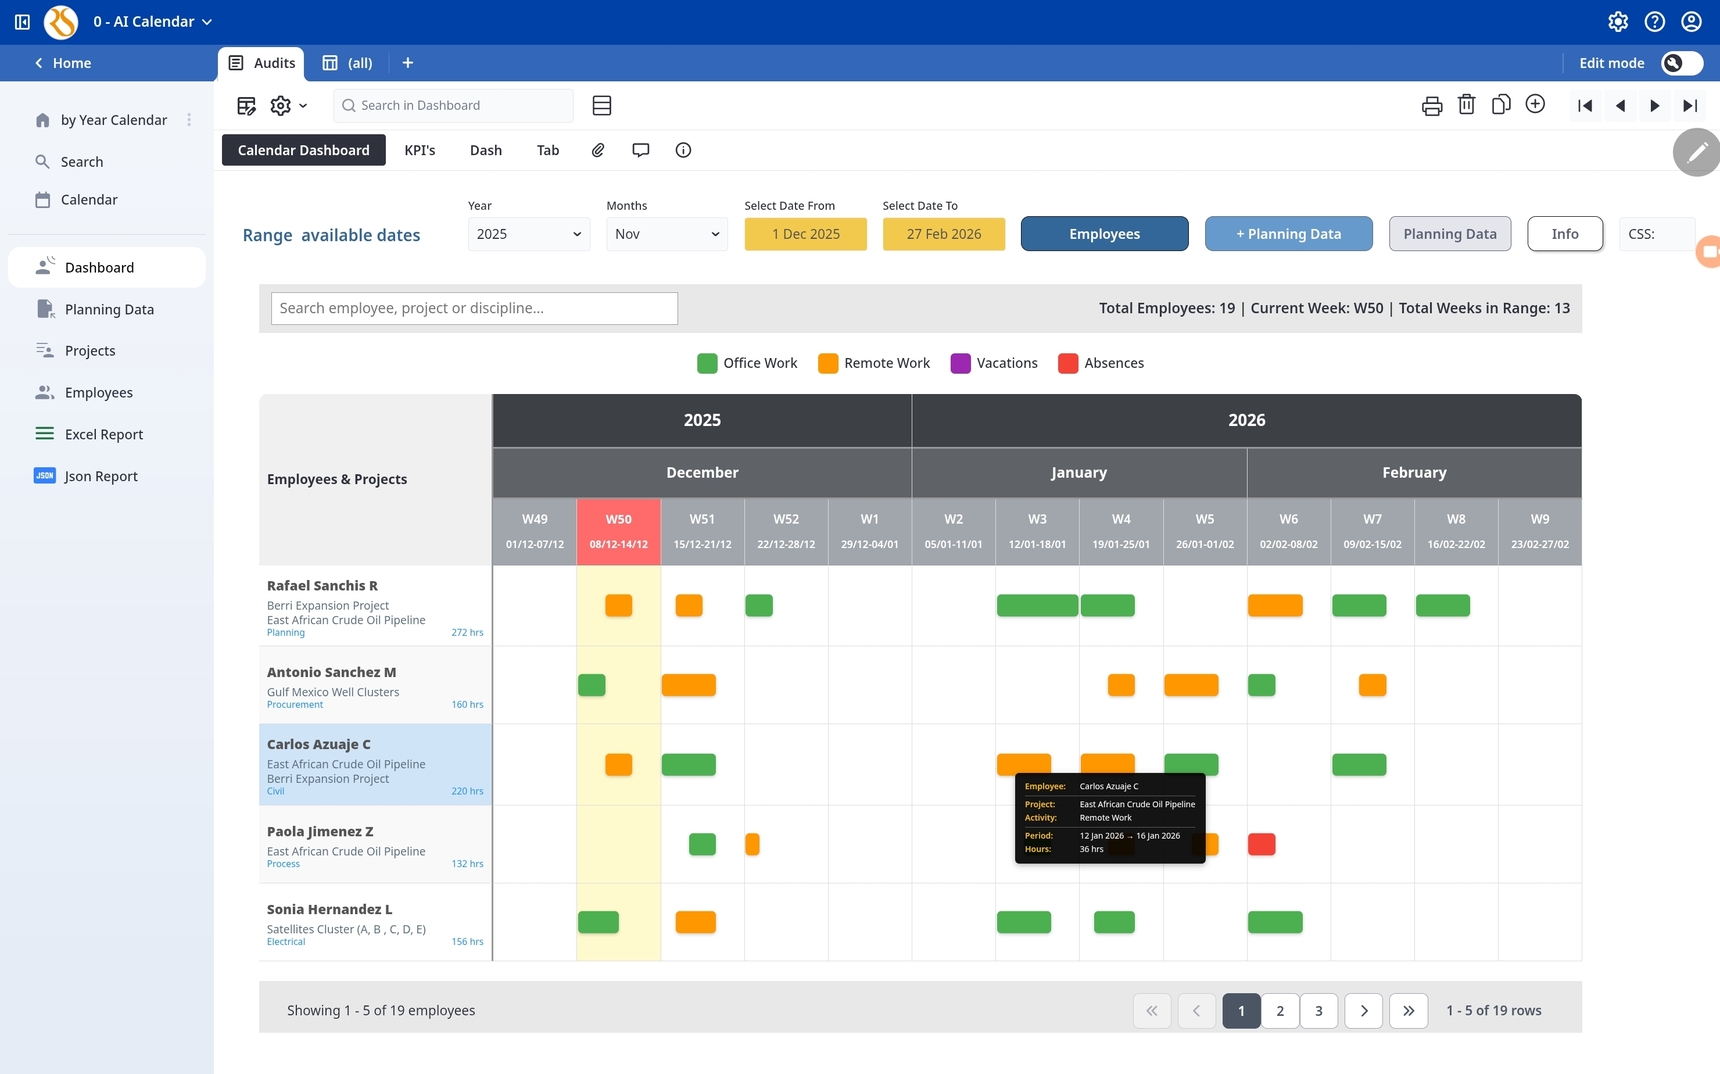Expand the 0 - AI Calendar app menu
This screenshot has width=1720, height=1074.
tap(153, 21)
